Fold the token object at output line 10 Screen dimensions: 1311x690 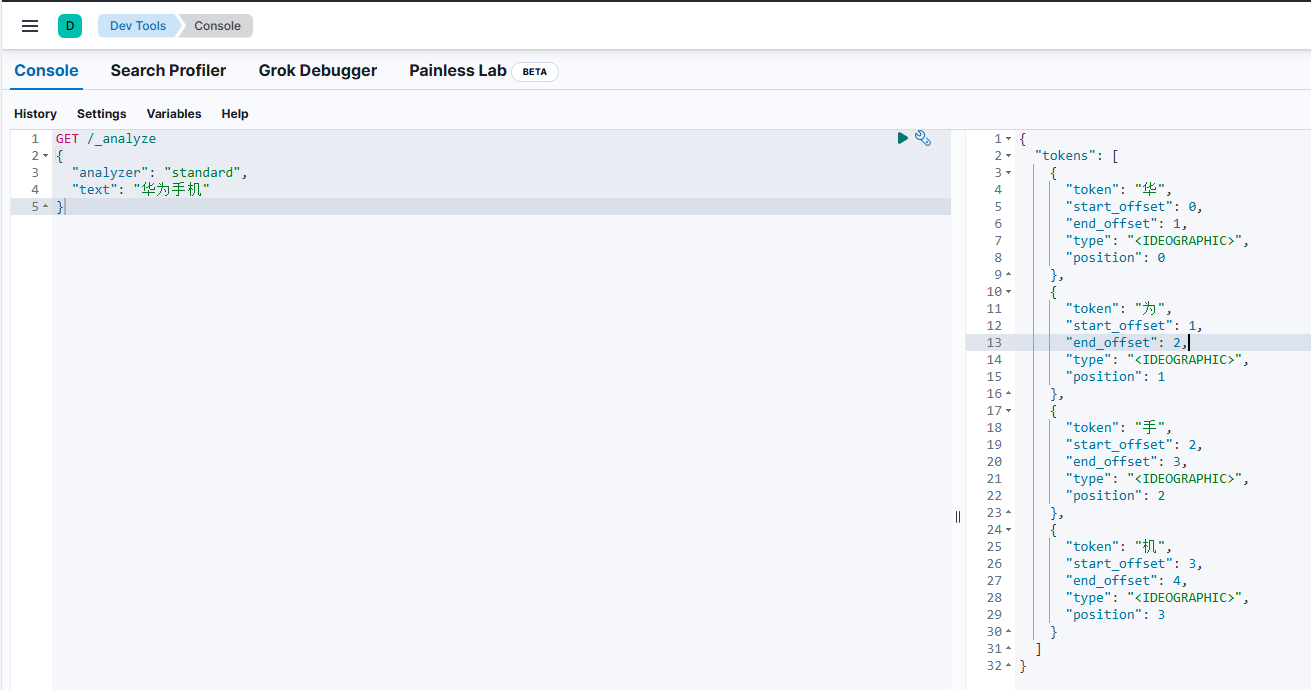click(1008, 292)
